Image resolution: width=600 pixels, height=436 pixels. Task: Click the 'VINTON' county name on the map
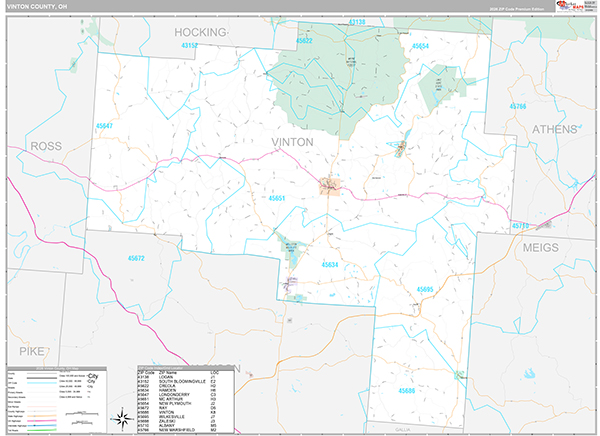292,142
